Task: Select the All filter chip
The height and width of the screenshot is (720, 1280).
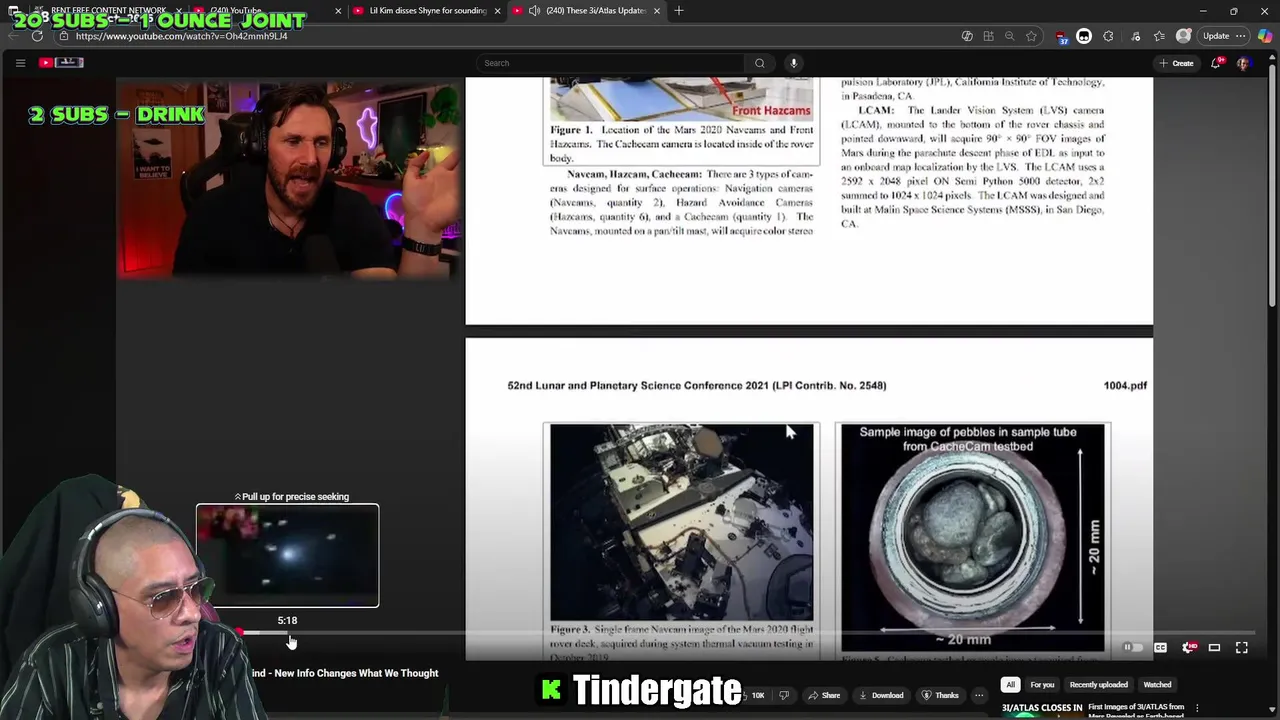Action: coord(1010,685)
